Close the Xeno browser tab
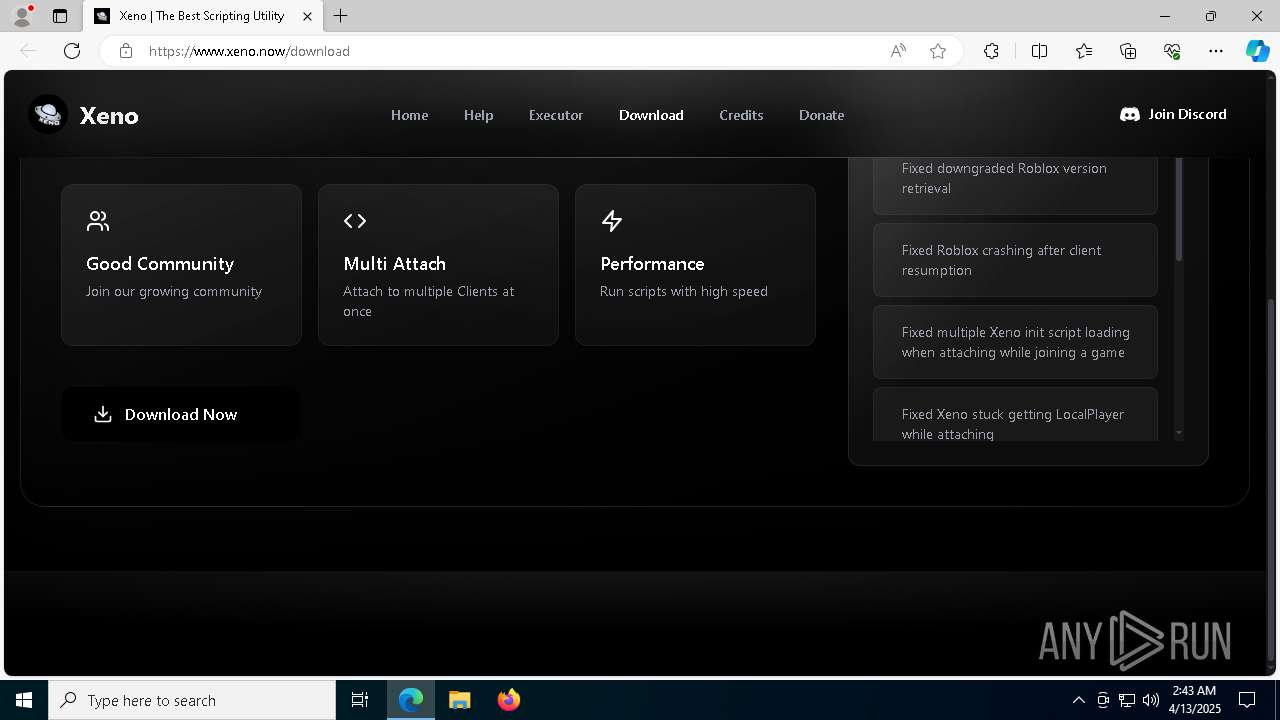Viewport: 1280px width, 720px height. tap(308, 16)
